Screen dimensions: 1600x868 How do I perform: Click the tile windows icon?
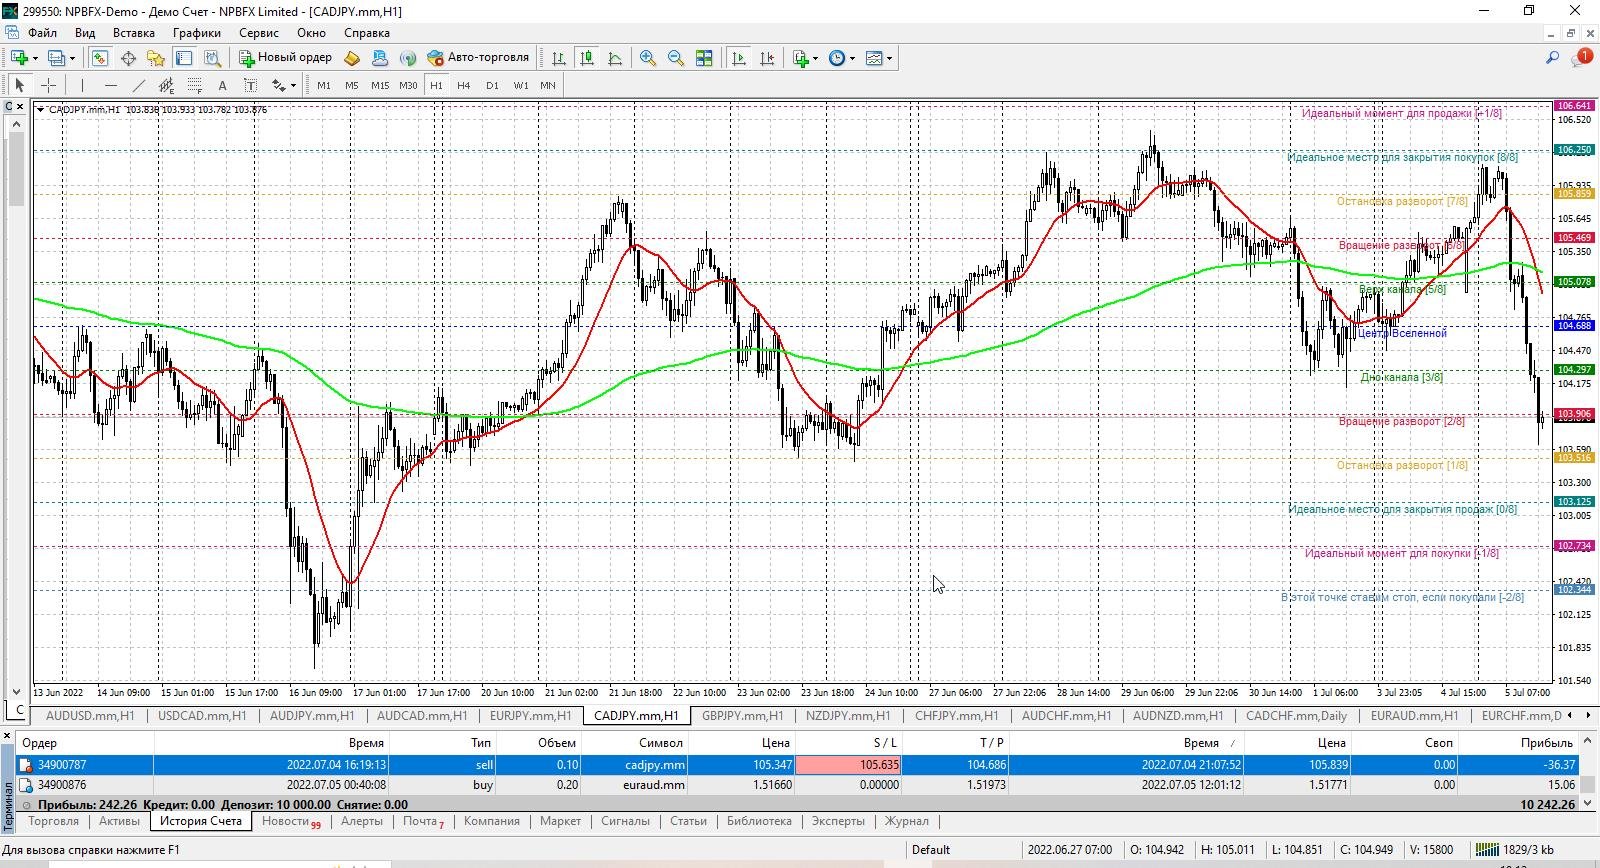(x=704, y=58)
